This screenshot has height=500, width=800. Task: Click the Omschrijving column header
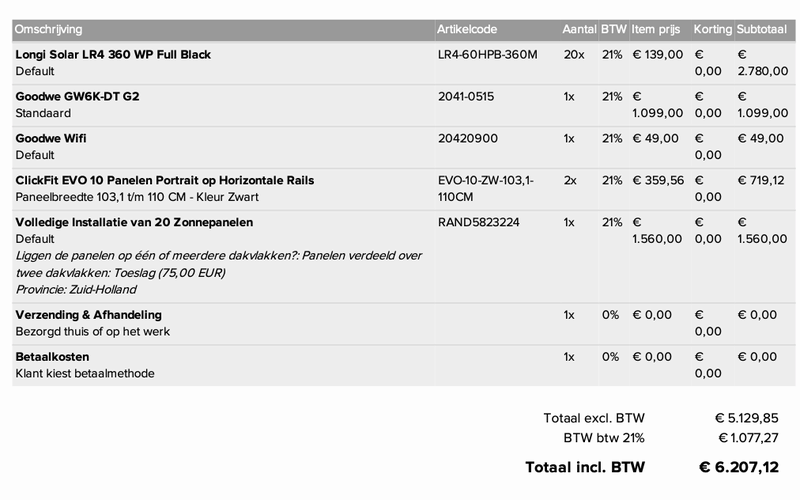point(49,28)
